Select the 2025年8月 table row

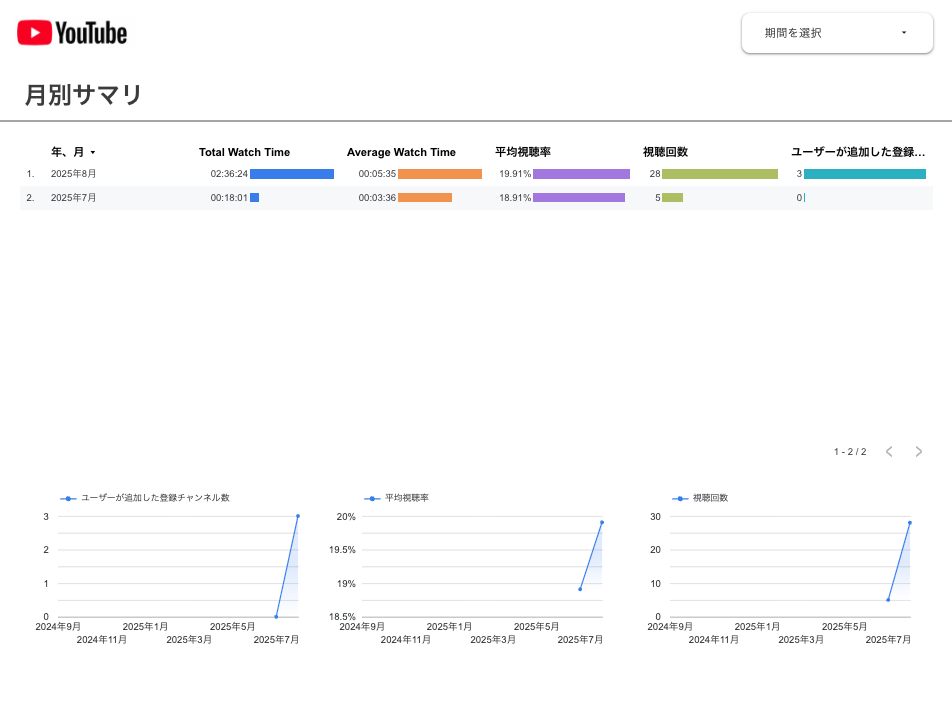pyautogui.click(x=74, y=174)
